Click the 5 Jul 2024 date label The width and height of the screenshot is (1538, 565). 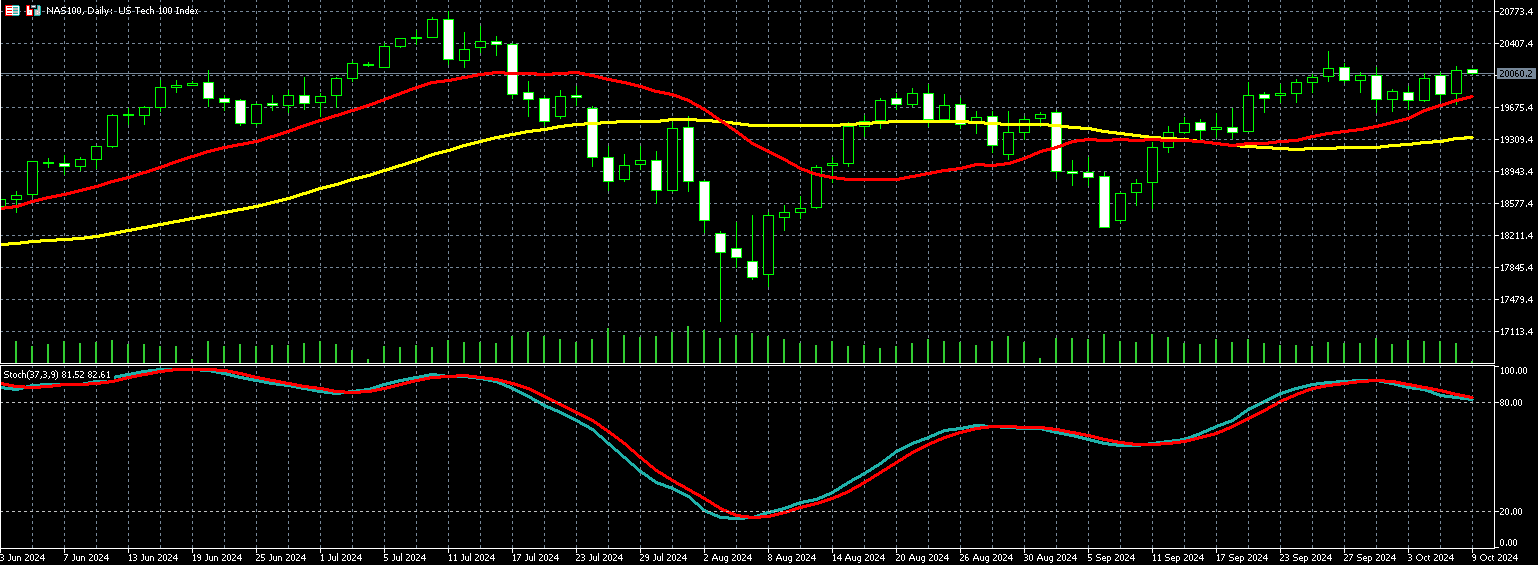pyautogui.click(x=407, y=557)
